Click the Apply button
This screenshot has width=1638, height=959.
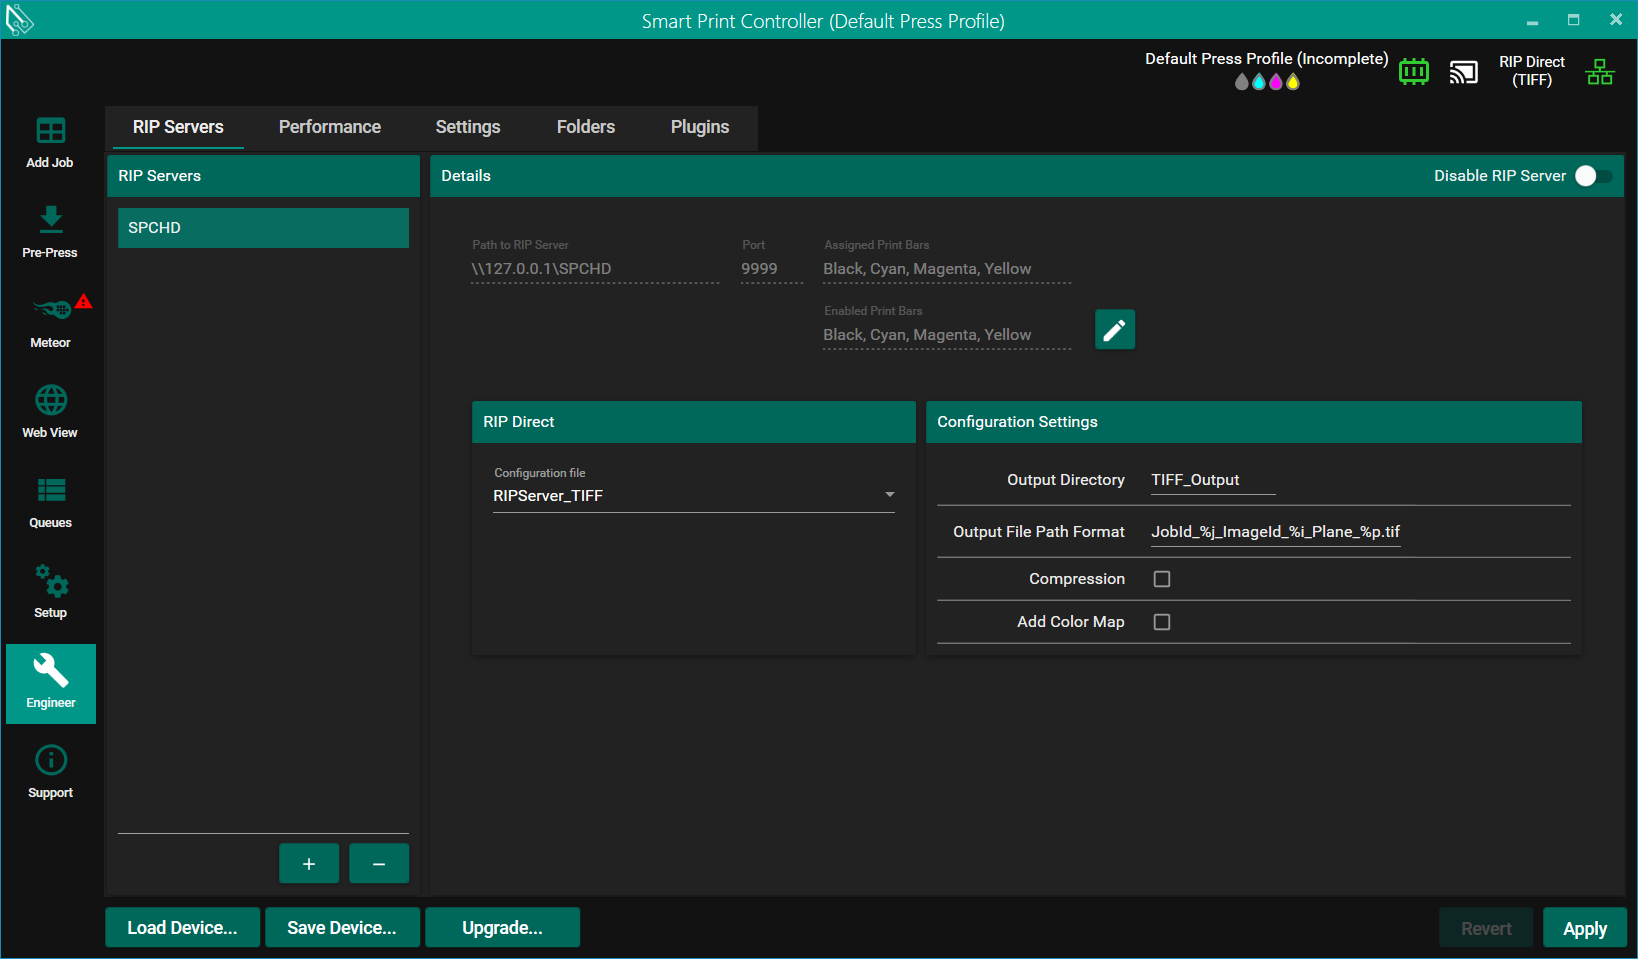pos(1584,928)
